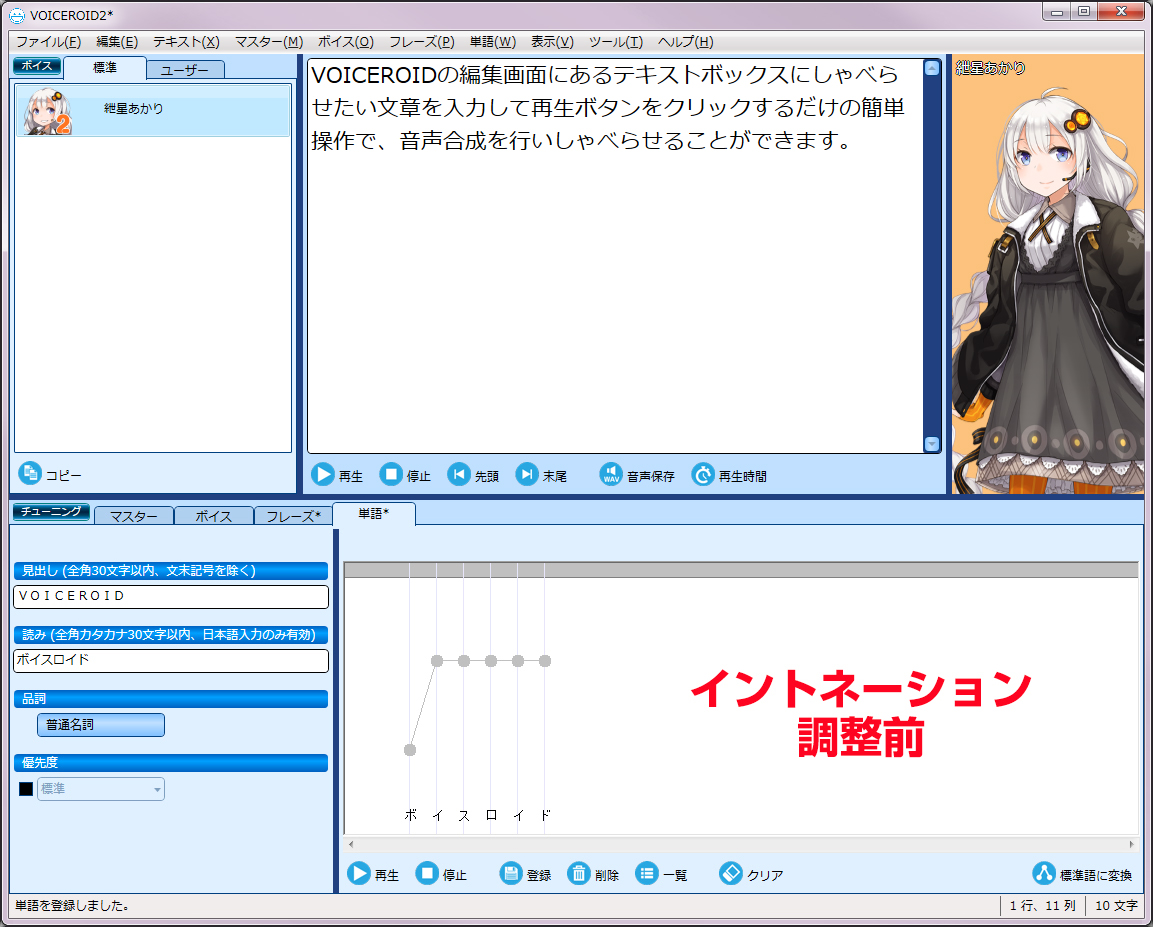Switch to the ボイス tuning tab
Image resolution: width=1153 pixels, height=927 pixels.
click(x=214, y=516)
